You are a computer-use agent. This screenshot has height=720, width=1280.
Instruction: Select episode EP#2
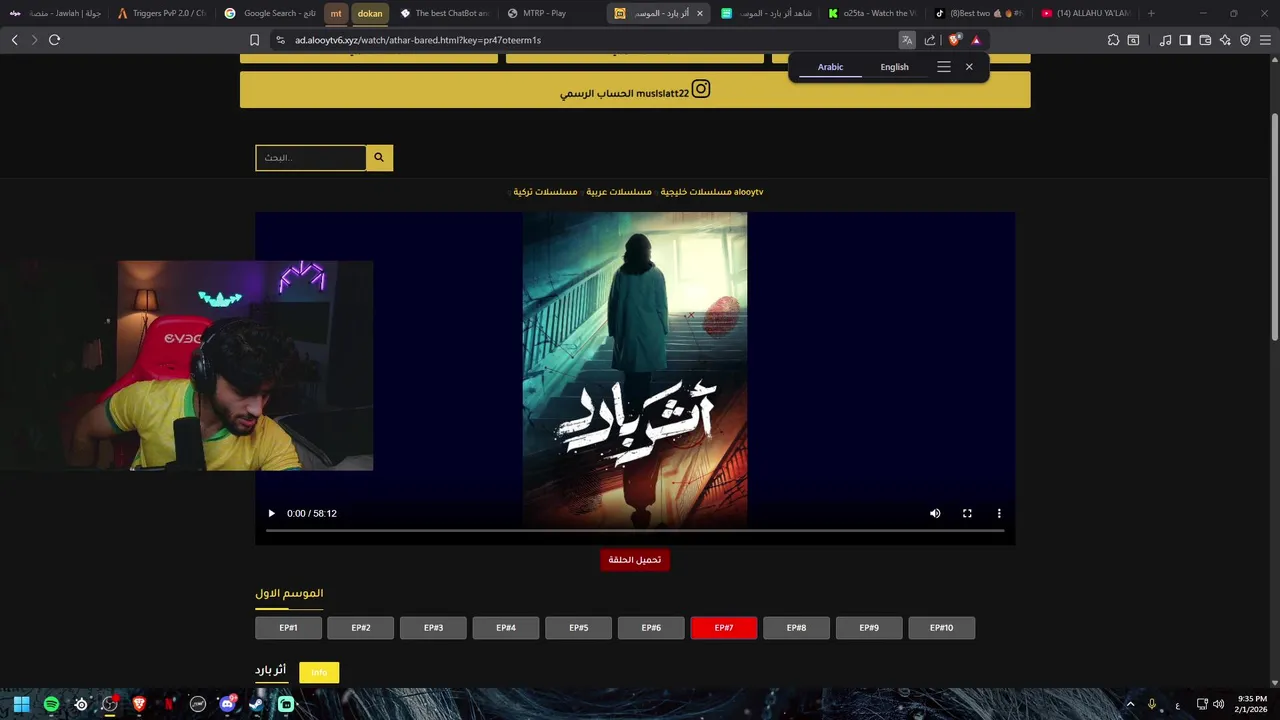pos(361,628)
